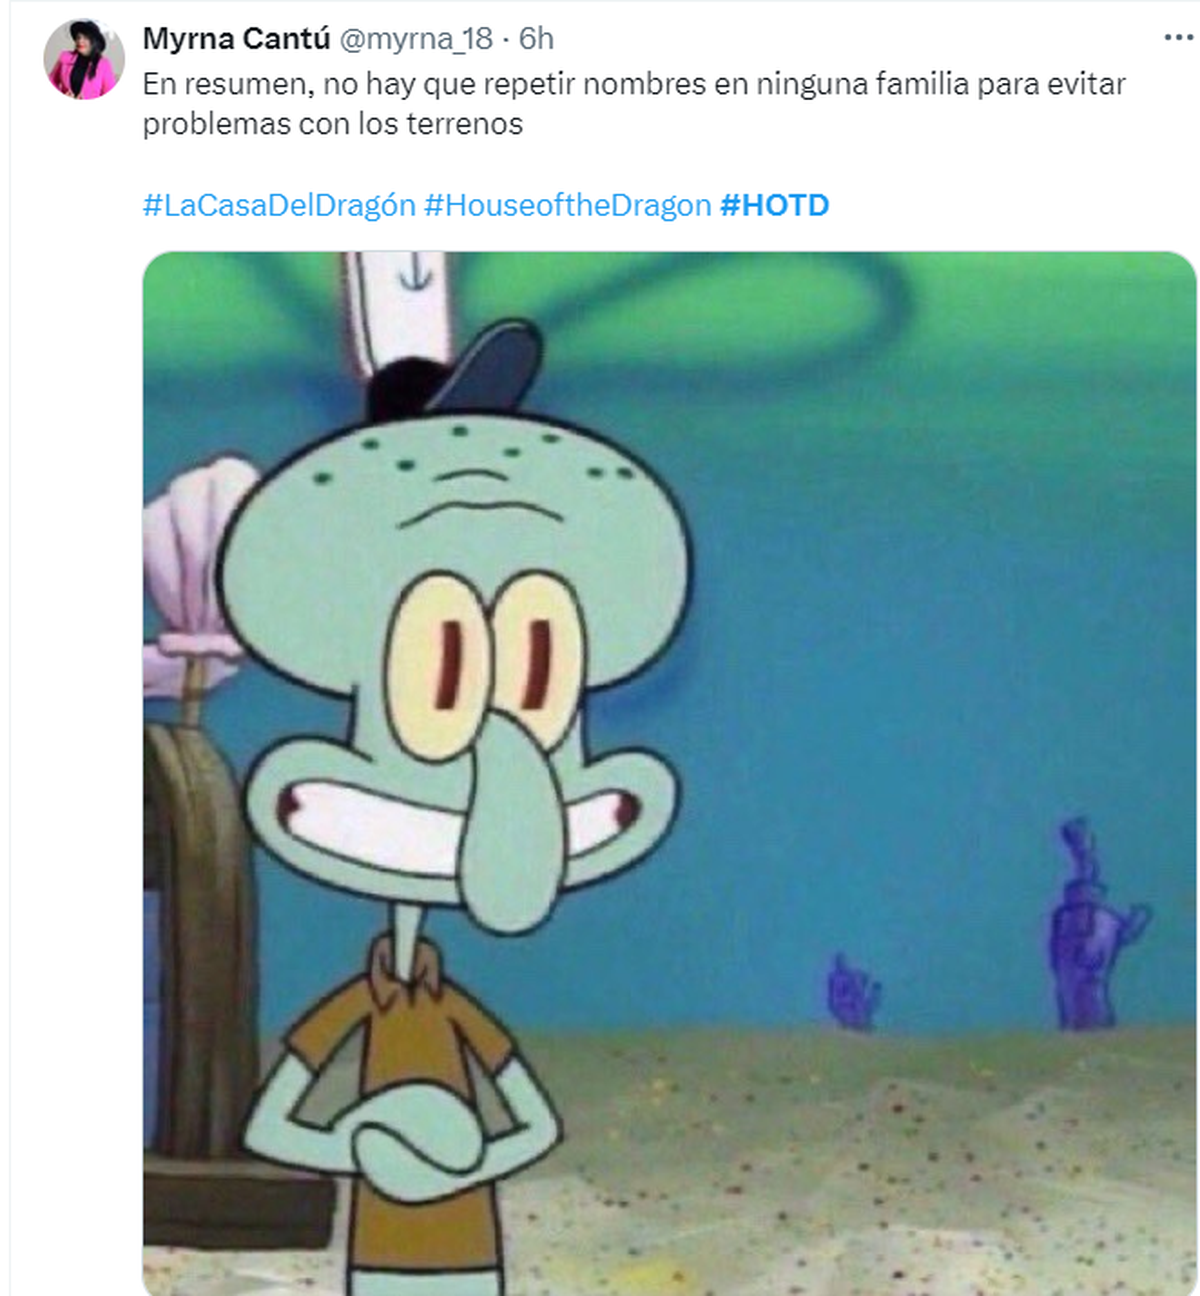1200x1296 pixels.
Task: Click the tweet line starting "En resumen"
Action: click(634, 84)
